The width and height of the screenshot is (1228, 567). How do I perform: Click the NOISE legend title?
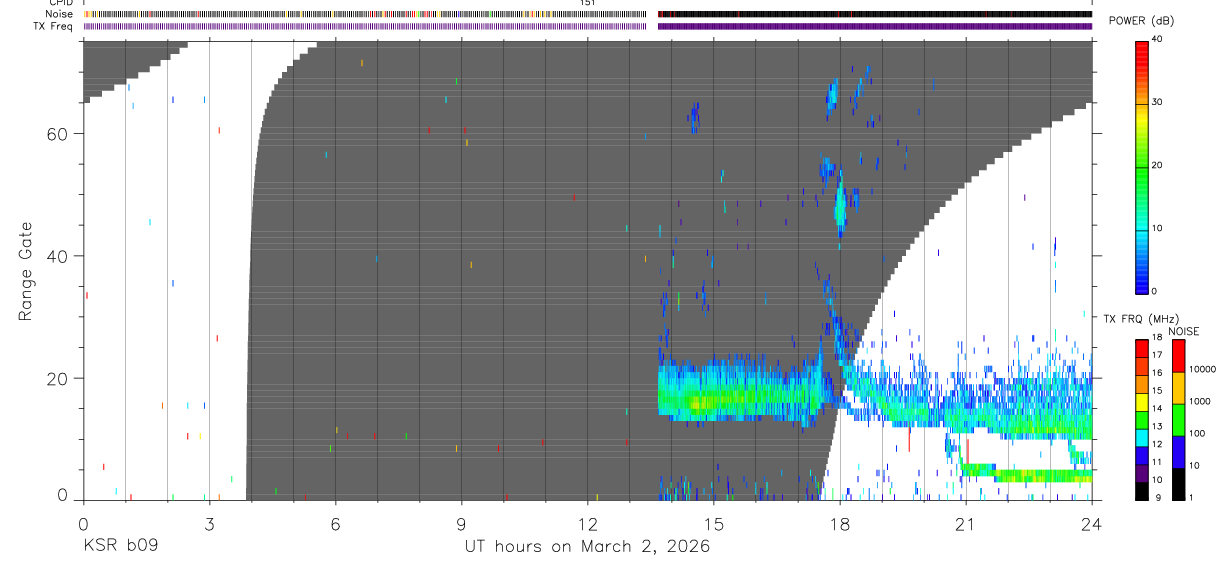click(x=1184, y=332)
